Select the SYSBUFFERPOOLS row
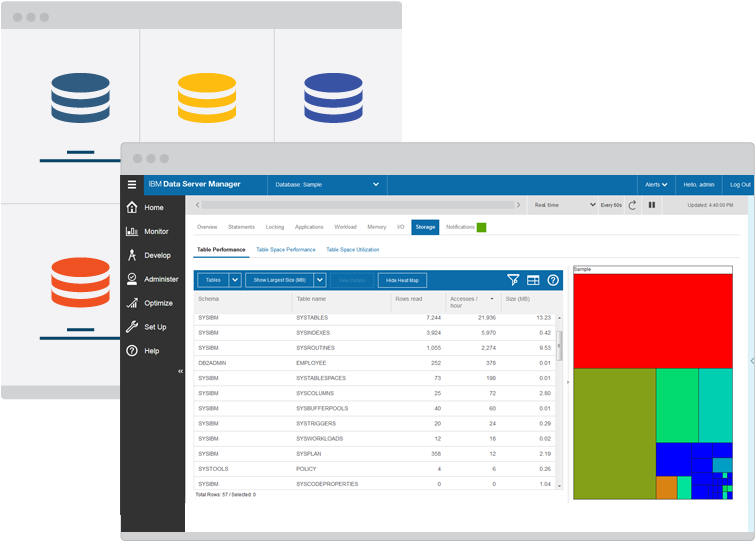 coord(375,408)
